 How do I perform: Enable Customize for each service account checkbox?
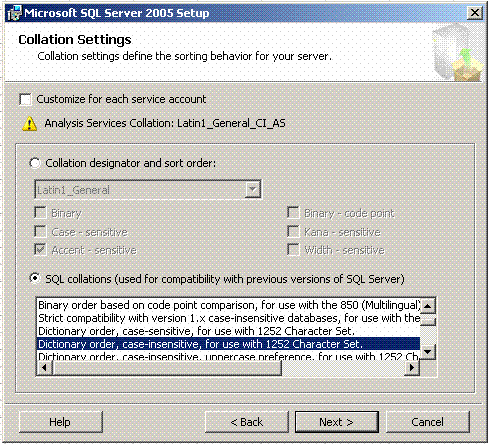[x=25, y=99]
